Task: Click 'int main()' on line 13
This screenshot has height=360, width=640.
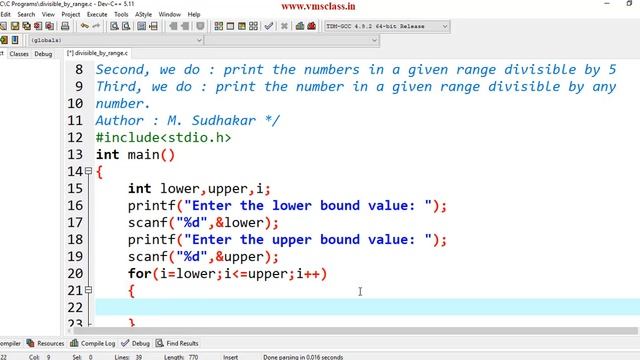Action: 135,155
